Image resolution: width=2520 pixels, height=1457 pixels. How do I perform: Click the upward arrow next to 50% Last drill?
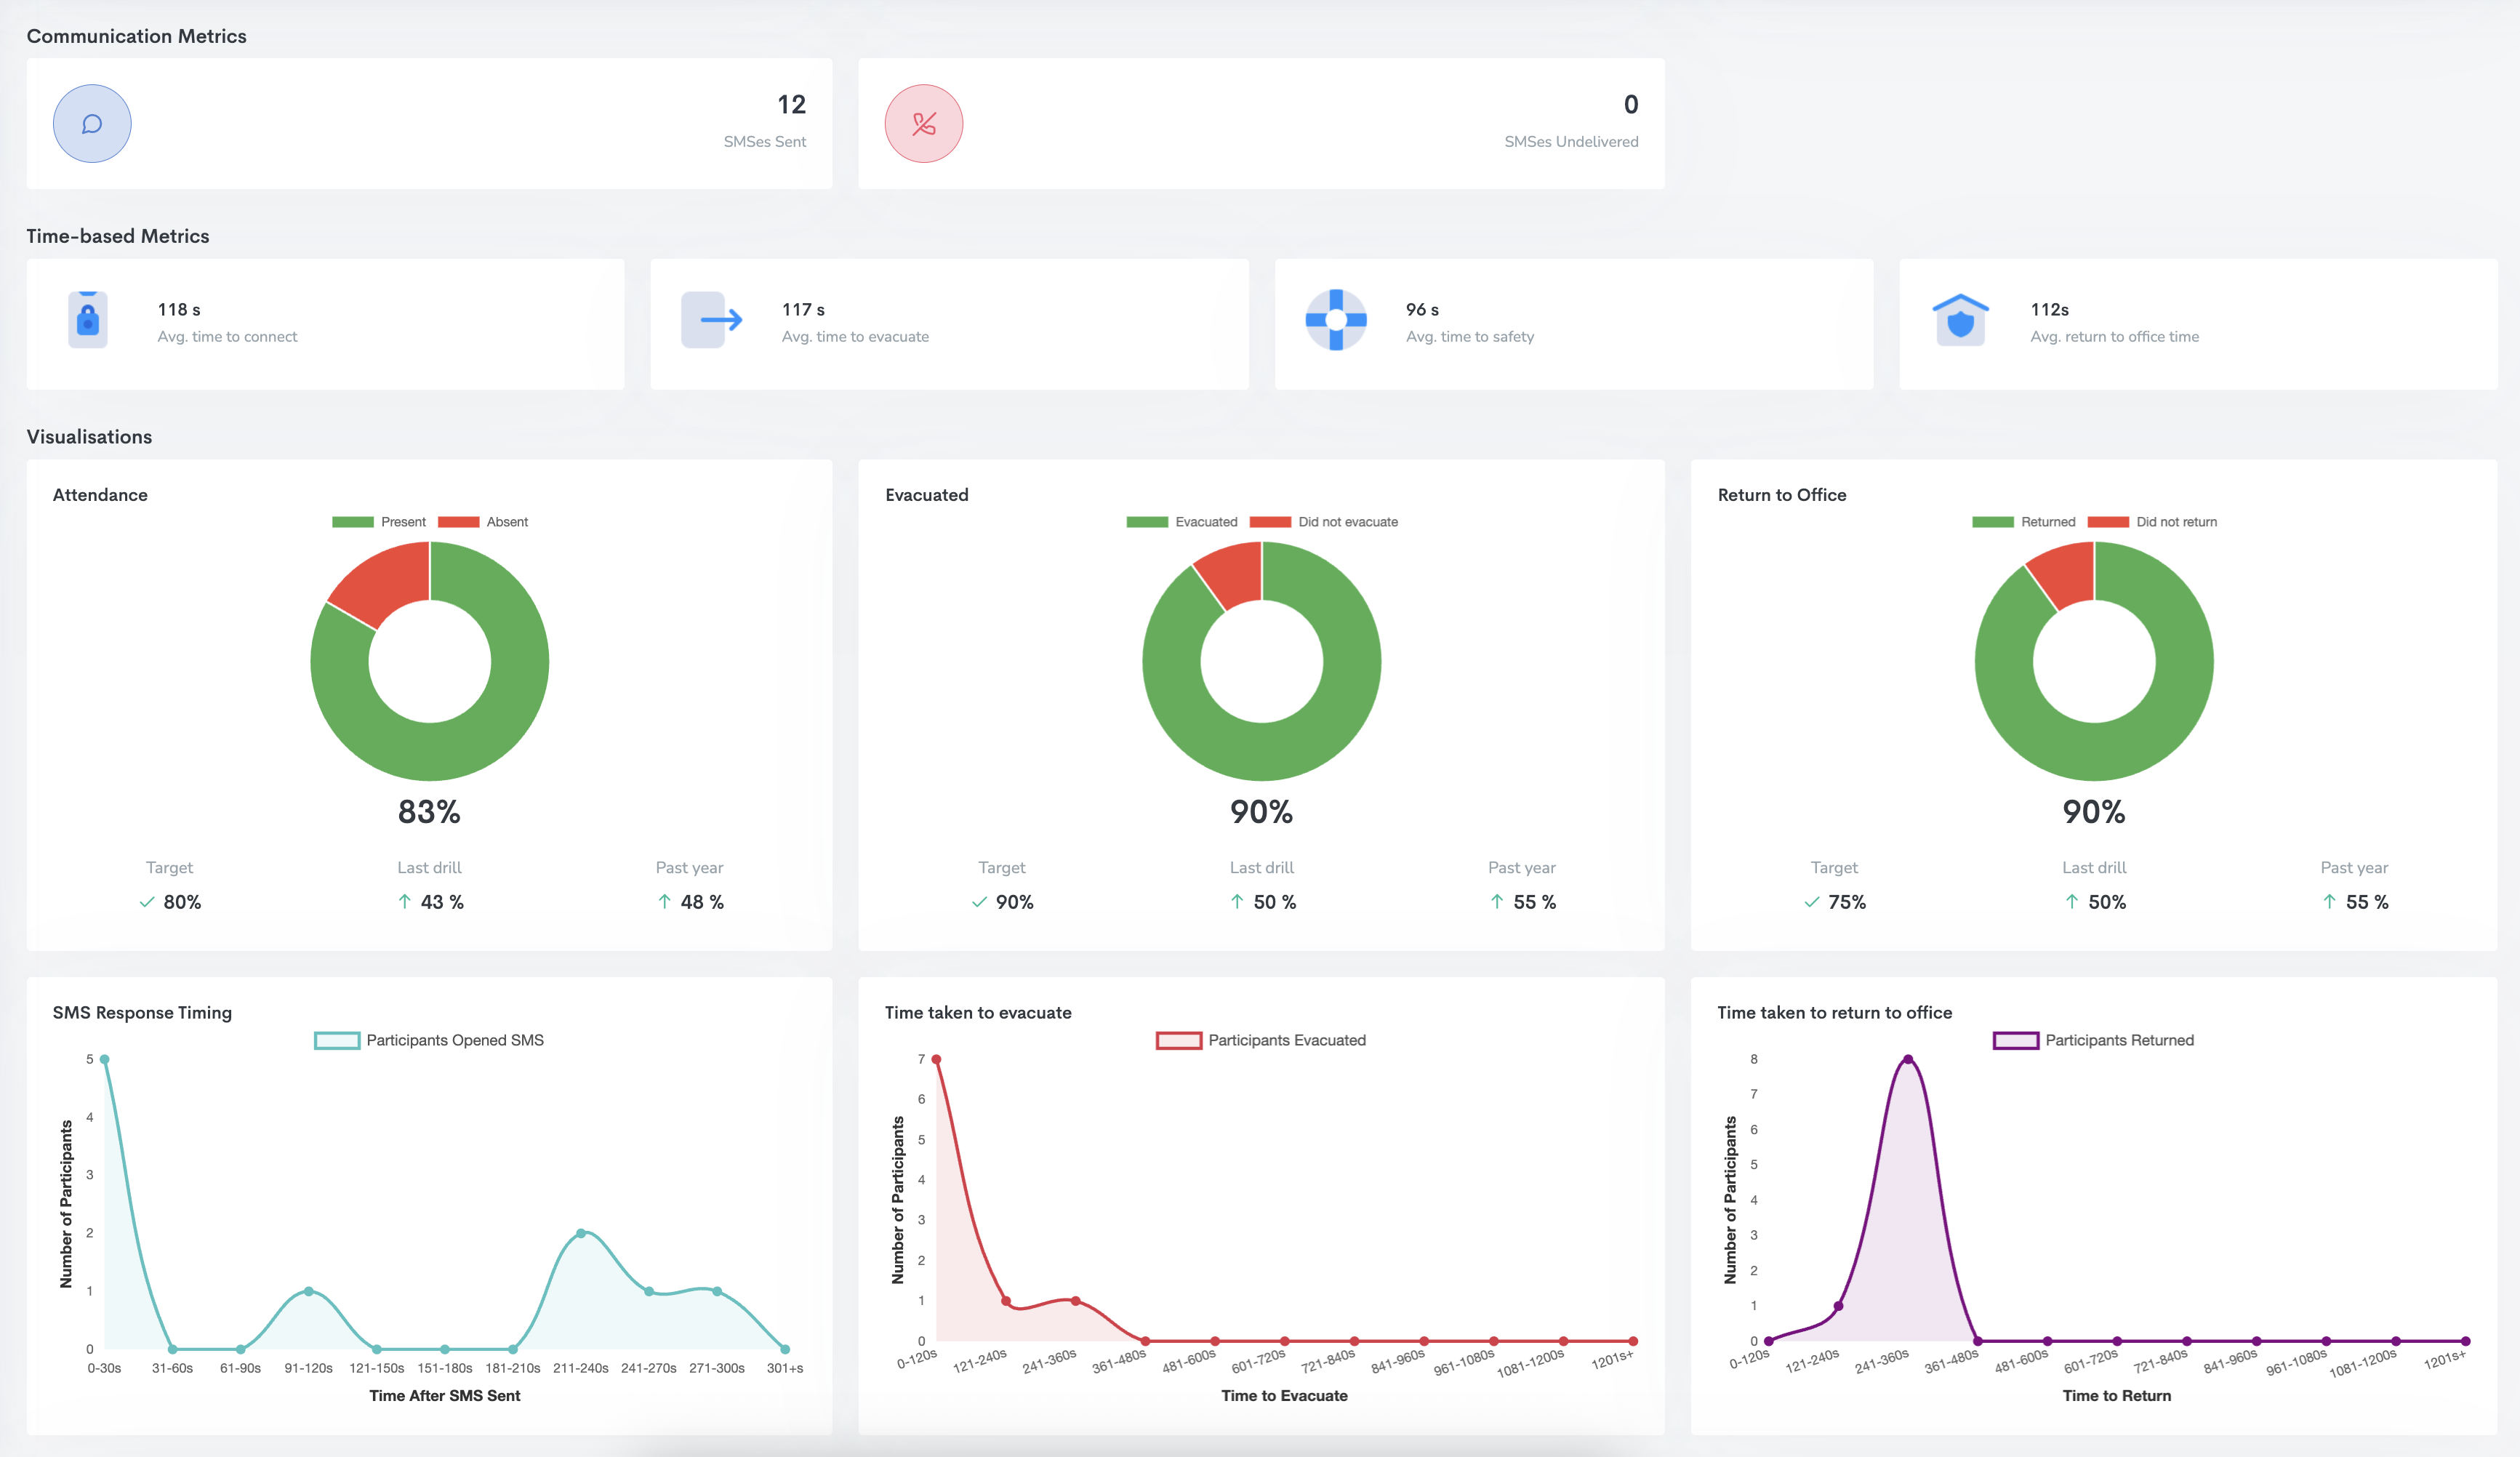[x=1237, y=901]
